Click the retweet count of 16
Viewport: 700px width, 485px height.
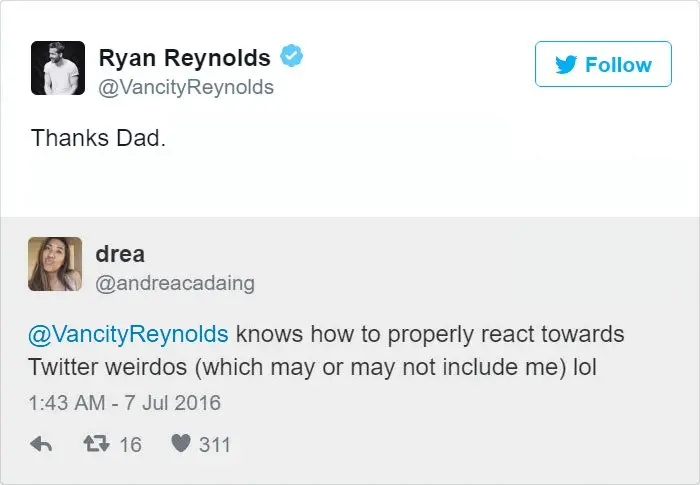[x=130, y=443]
